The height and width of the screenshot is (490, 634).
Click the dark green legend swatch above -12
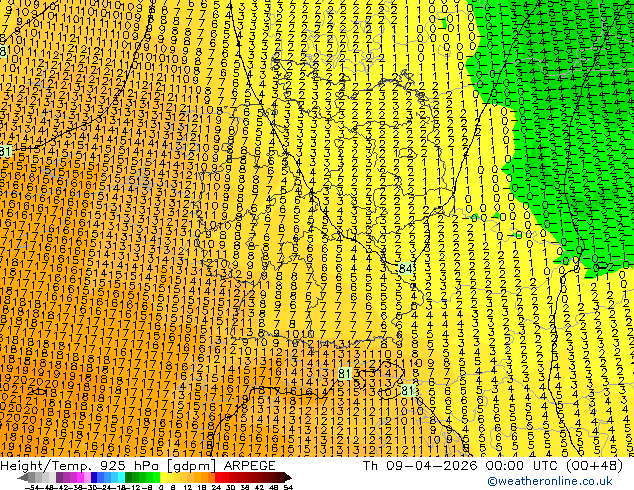(129, 477)
